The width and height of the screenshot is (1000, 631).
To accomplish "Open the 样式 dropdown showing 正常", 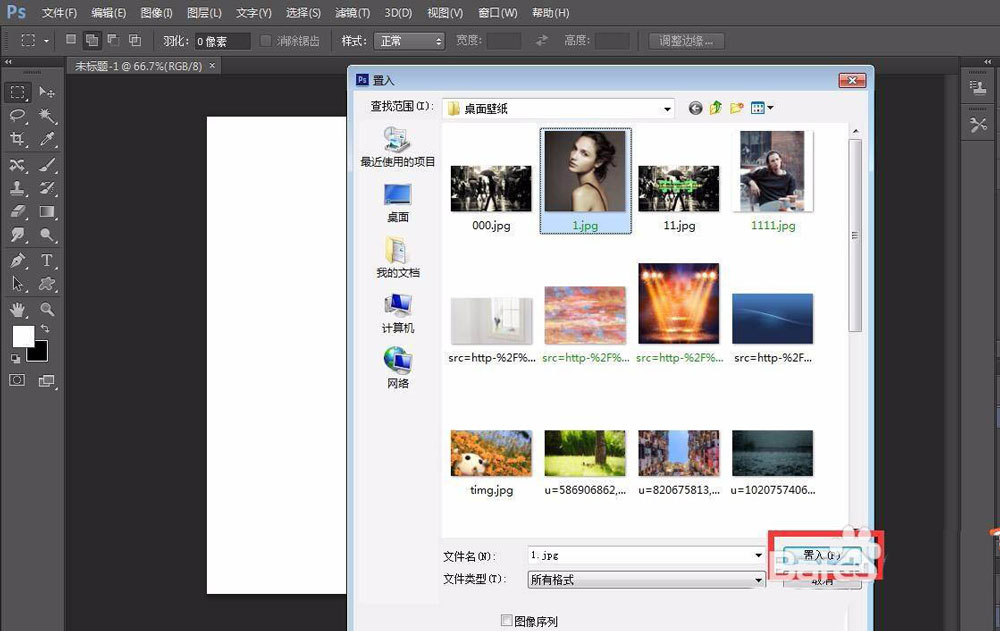I will point(409,41).
